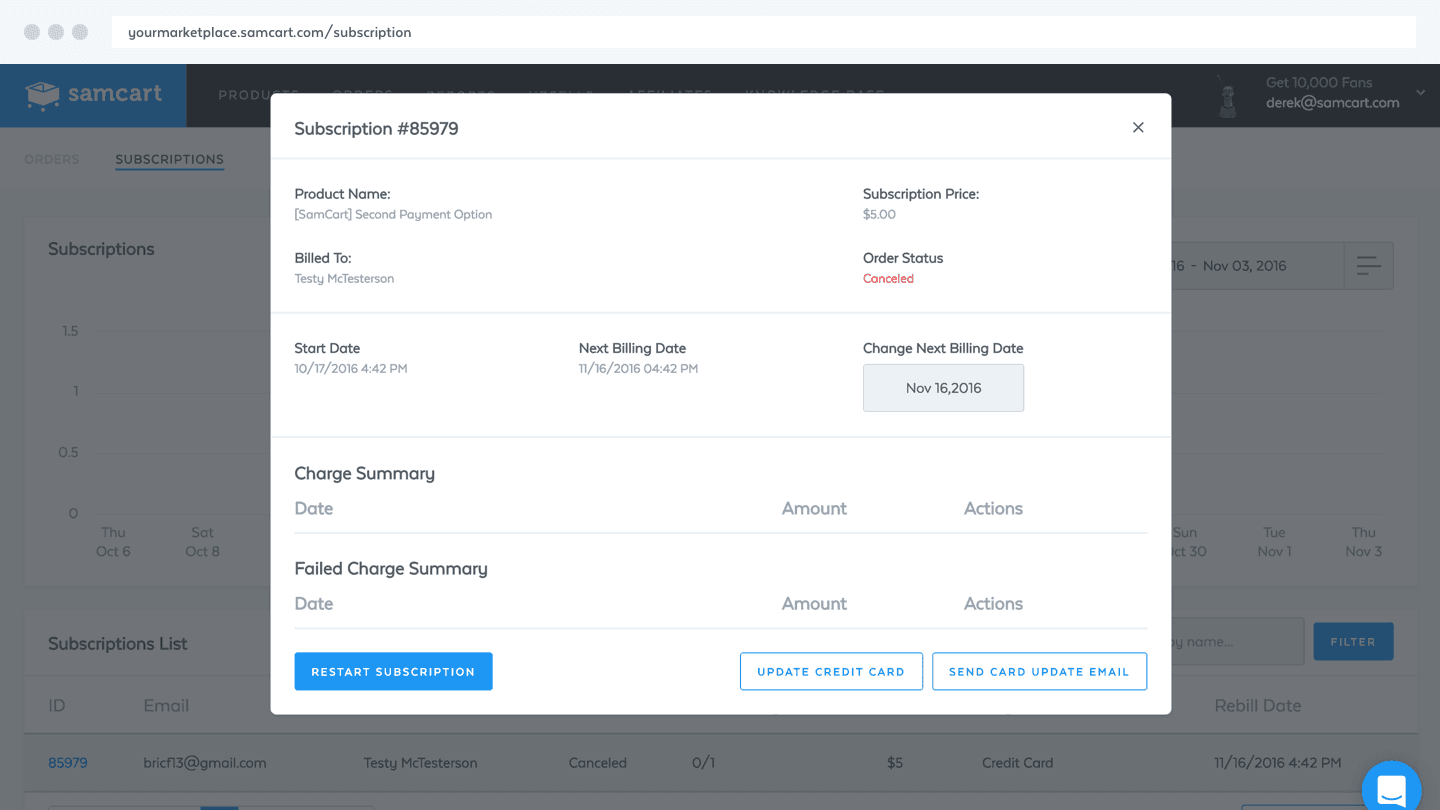This screenshot has height=810, width=1440.
Task: Click the RESTART SUBSCRIPTION button
Action: click(393, 671)
